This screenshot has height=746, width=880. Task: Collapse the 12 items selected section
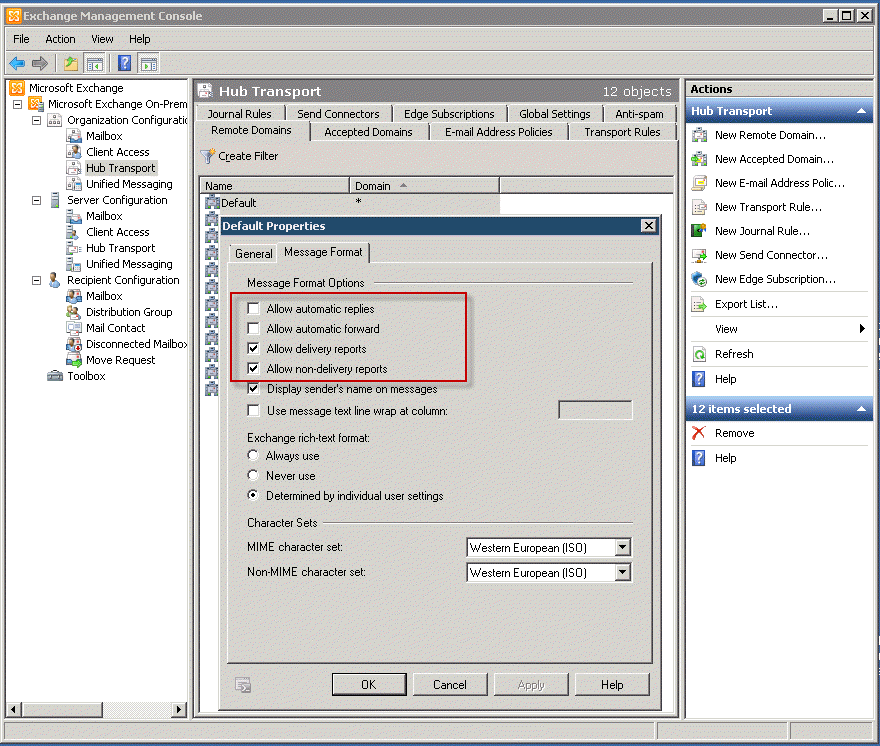pos(861,409)
